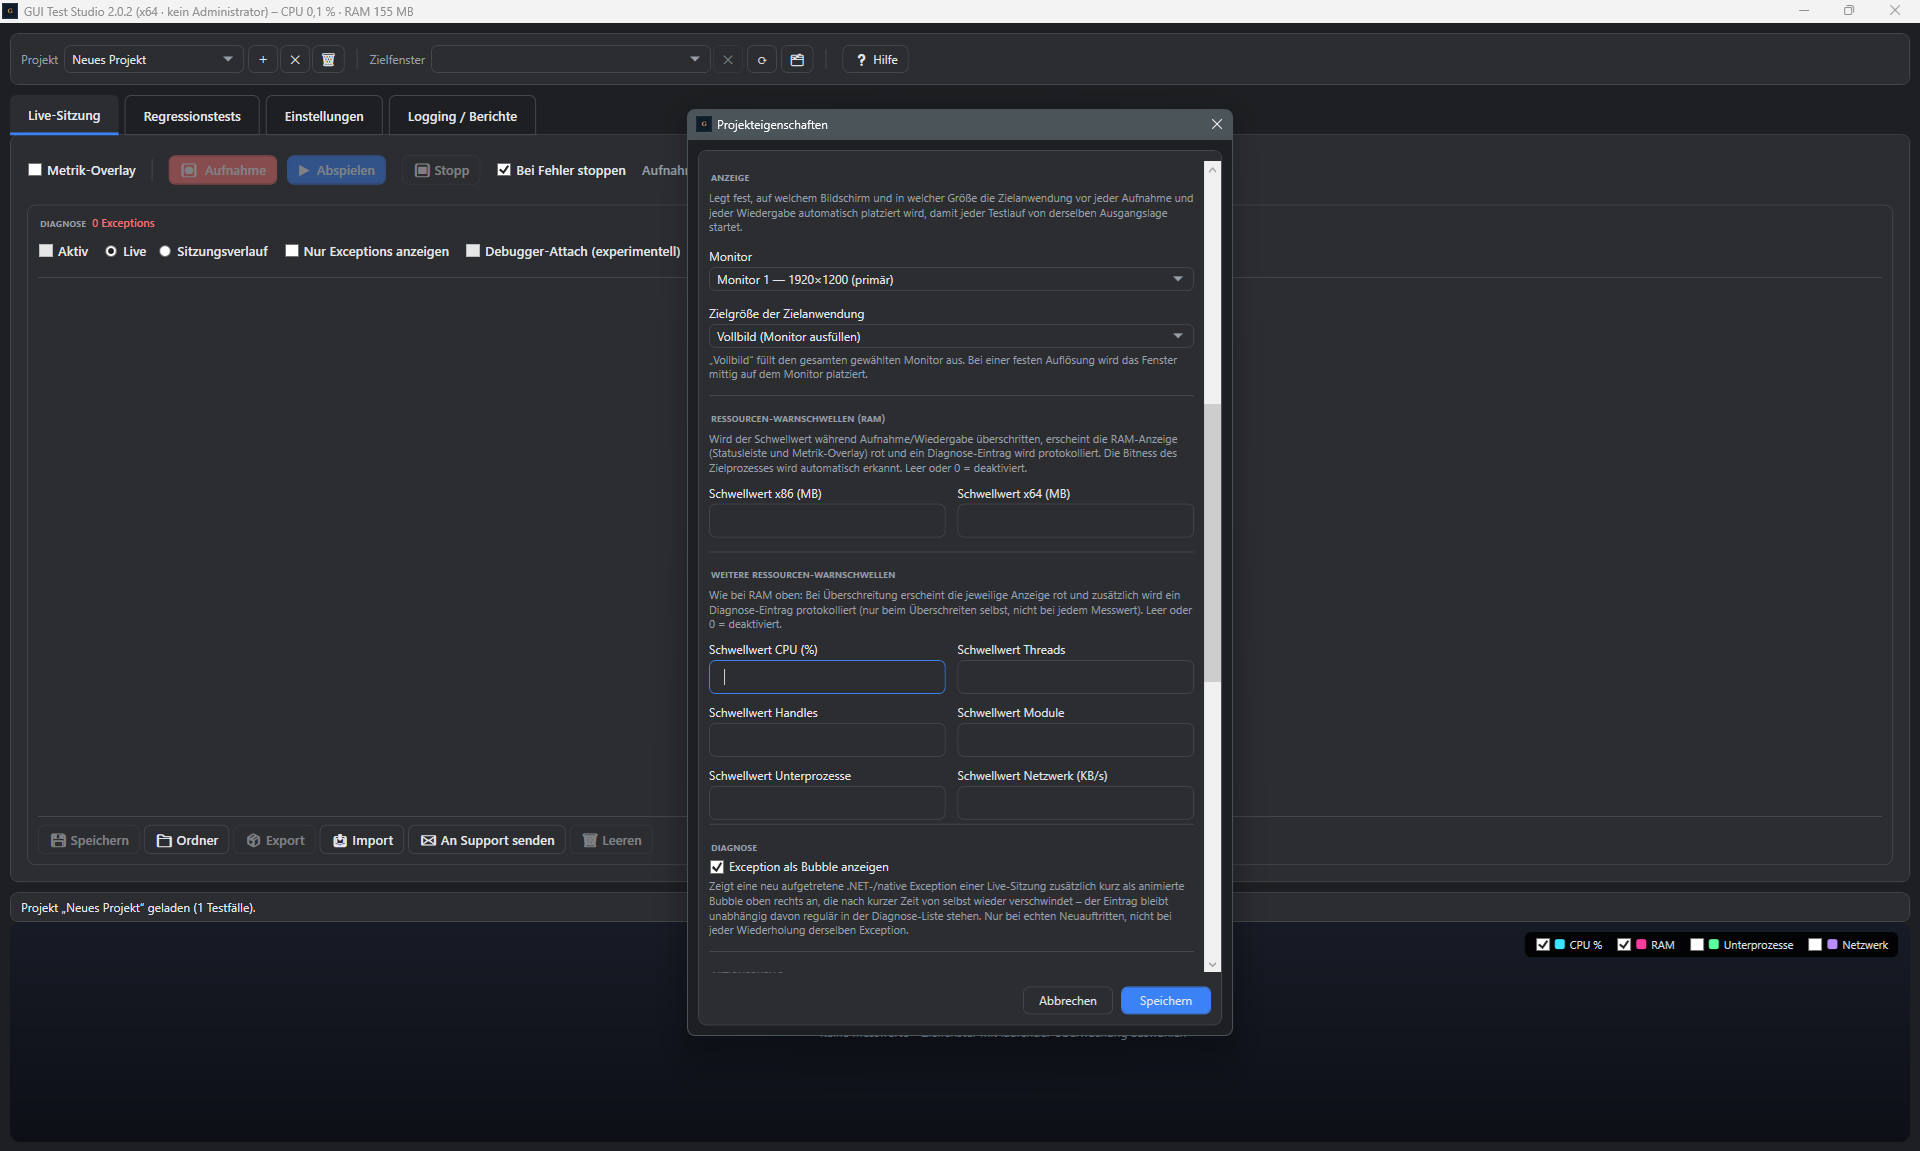This screenshot has width=1920, height=1151.
Task: Click the Schwellwert x86 (MB) input field
Action: (827, 520)
